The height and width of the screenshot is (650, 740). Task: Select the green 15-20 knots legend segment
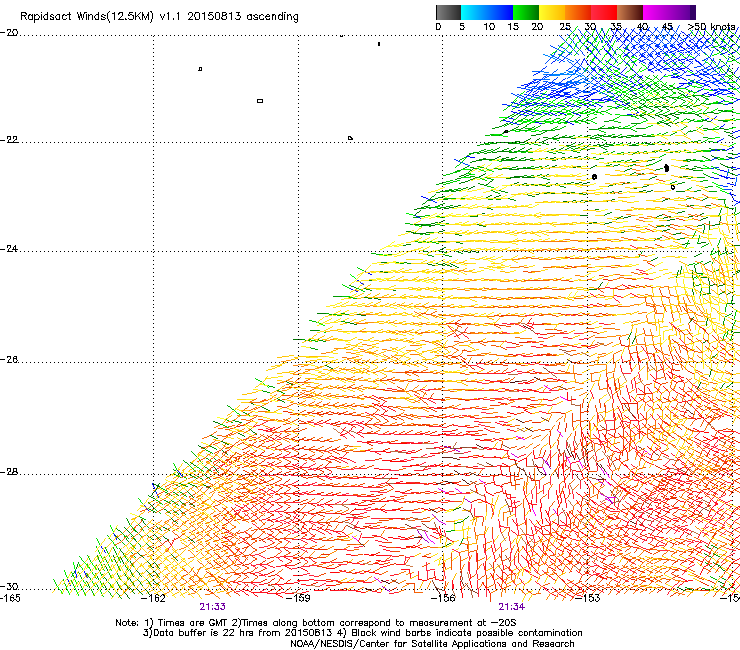[x=526, y=12]
